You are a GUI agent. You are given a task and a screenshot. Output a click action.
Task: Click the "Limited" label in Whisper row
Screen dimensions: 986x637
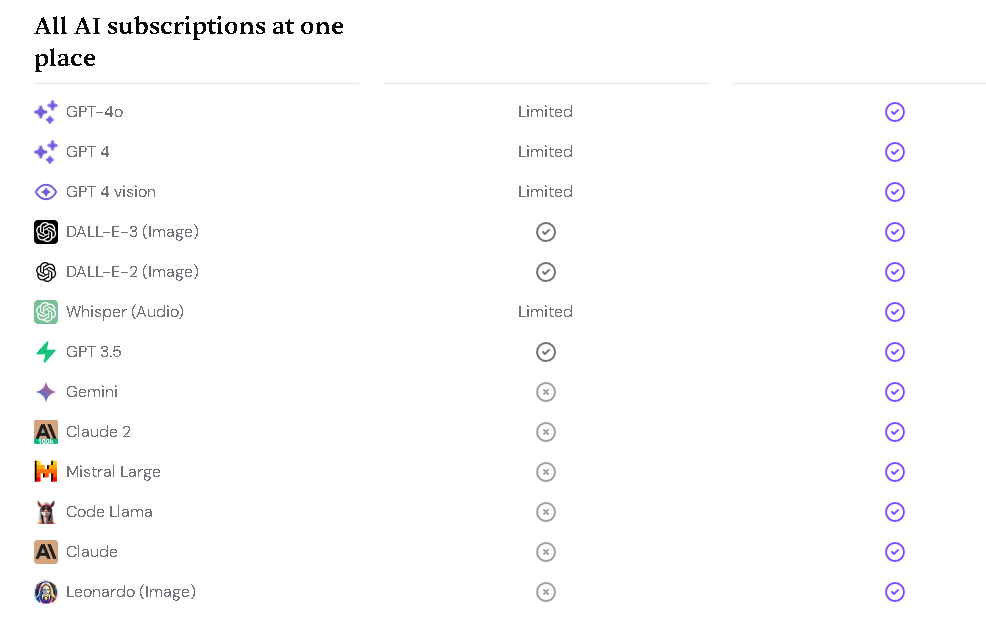[545, 312]
